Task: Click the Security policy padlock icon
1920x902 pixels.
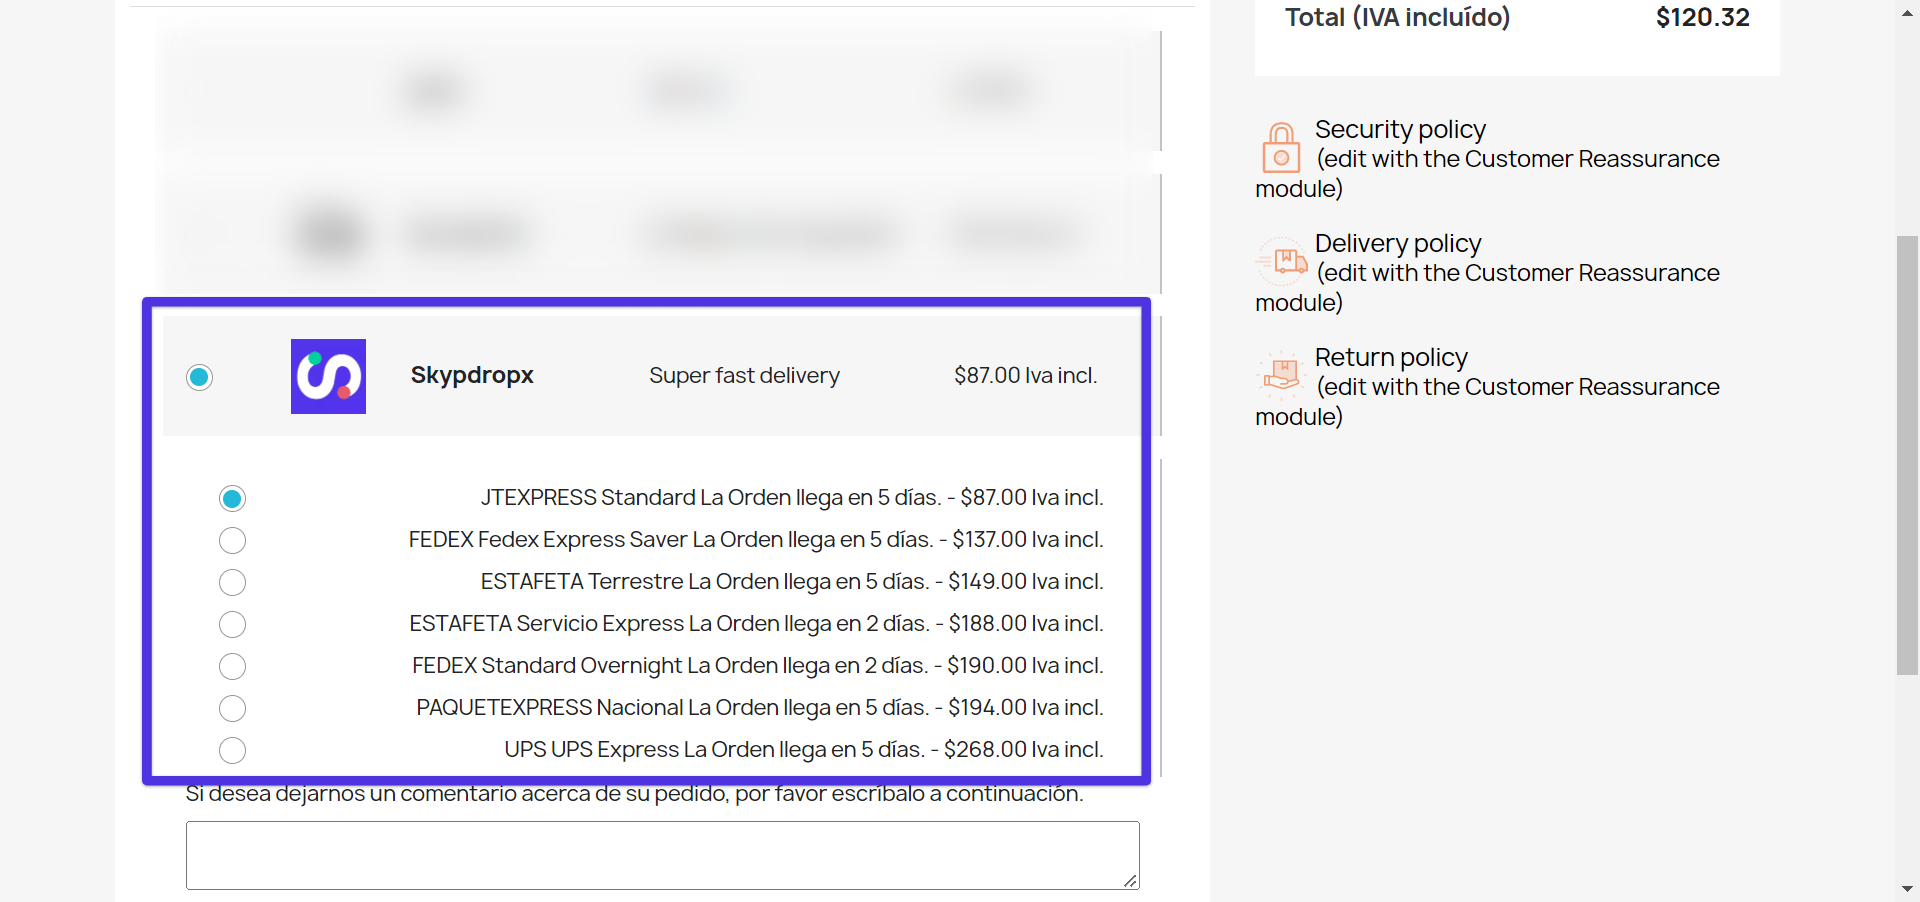Action: pyautogui.click(x=1281, y=148)
